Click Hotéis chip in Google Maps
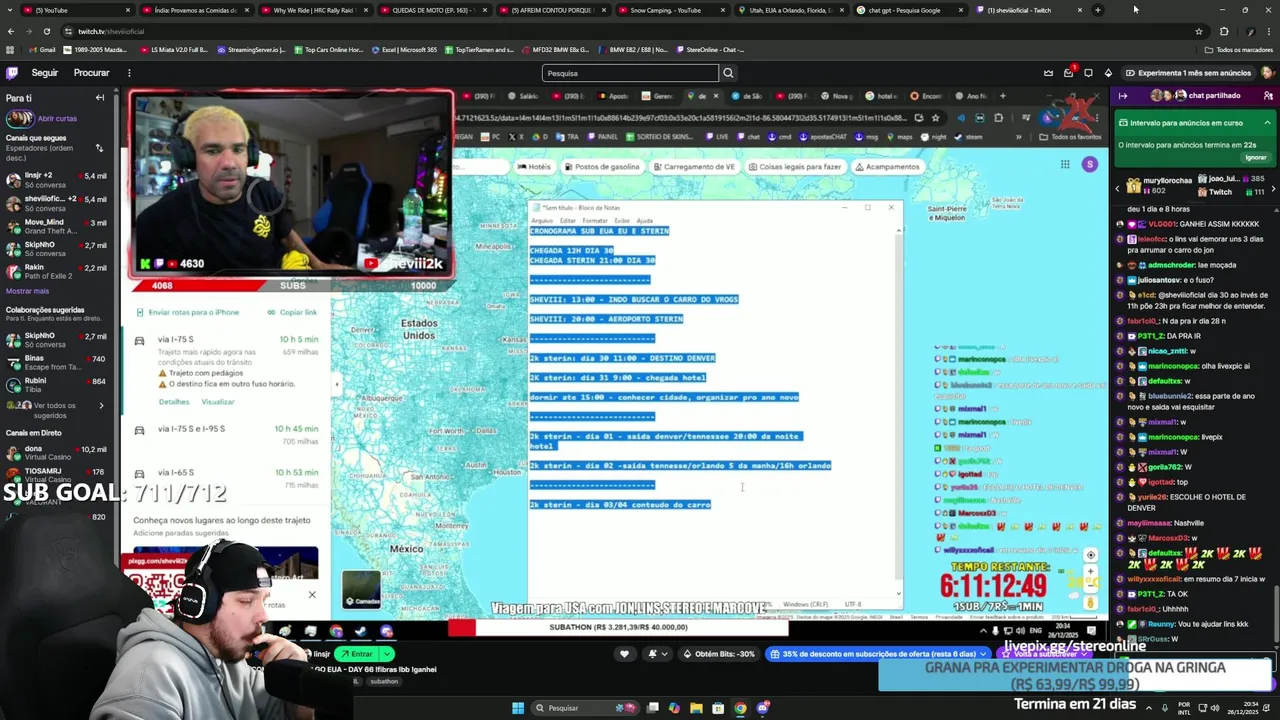 tap(535, 167)
